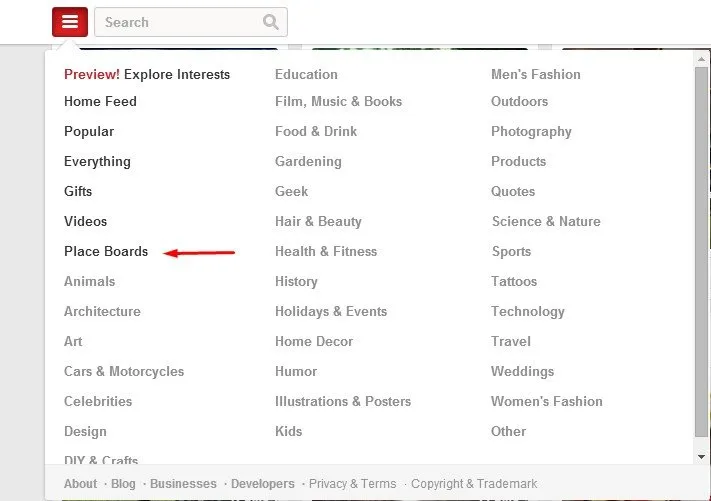Go to the Travel category

(511, 341)
